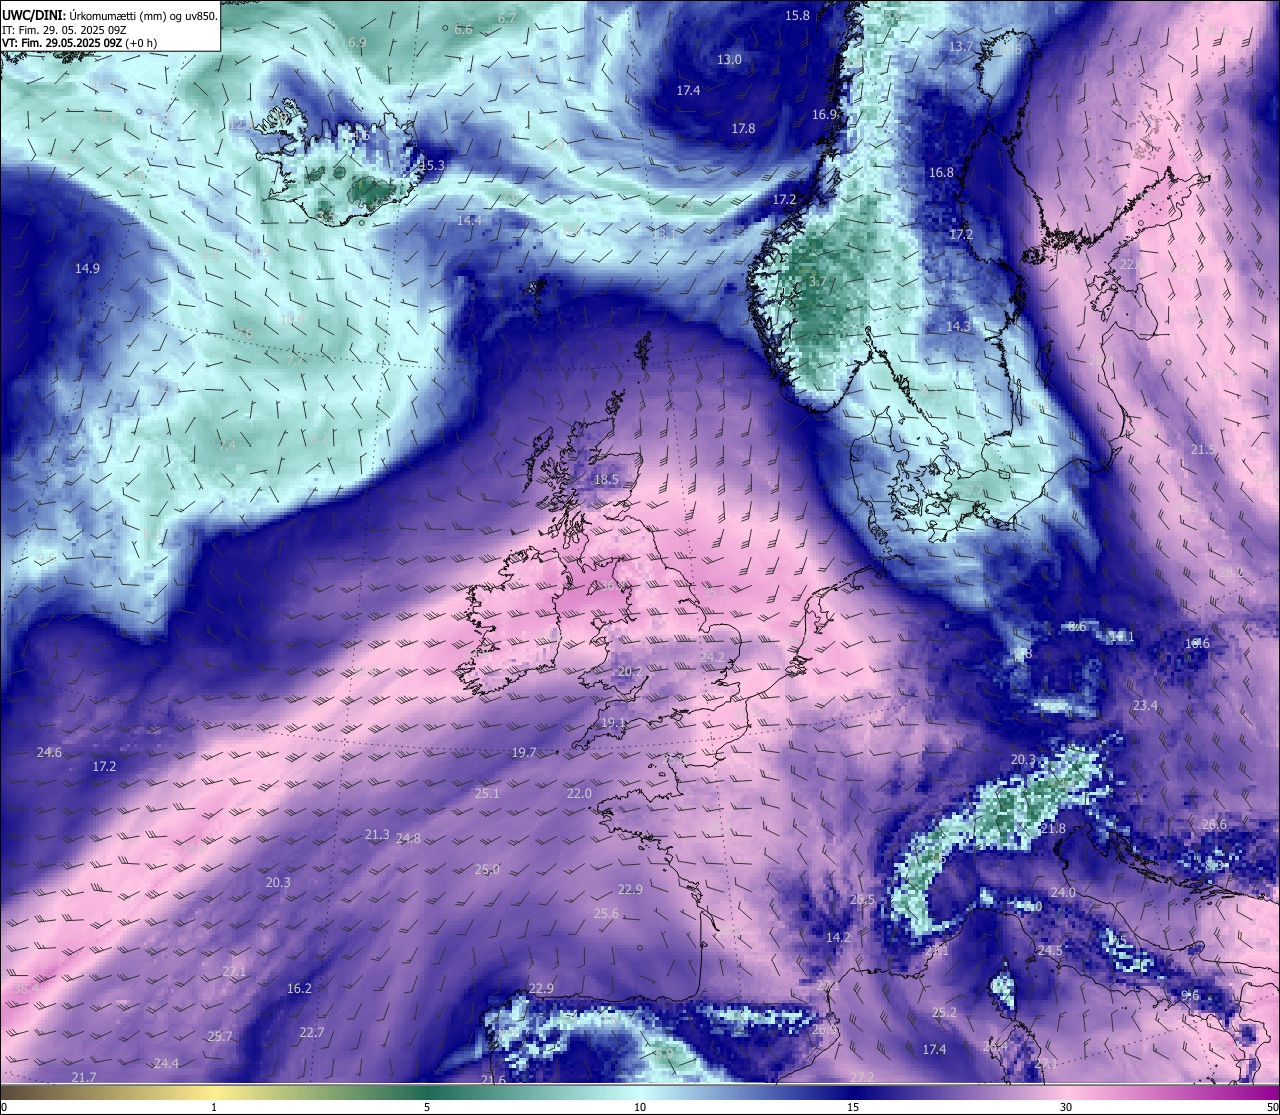The height and width of the screenshot is (1115, 1280).
Task: Click the 13.0 value in the cyclone
Action: coord(729,60)
